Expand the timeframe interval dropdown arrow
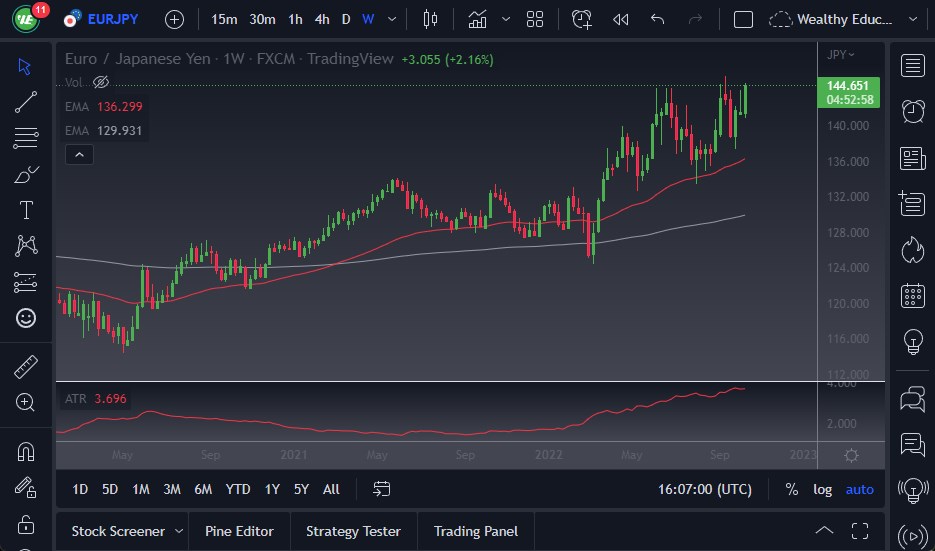This screenshot has width=935, height=551. tap(391, 19)
